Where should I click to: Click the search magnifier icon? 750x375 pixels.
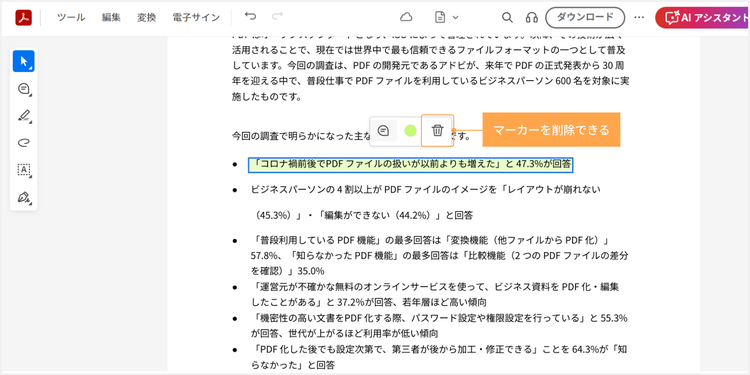[507, 17]
